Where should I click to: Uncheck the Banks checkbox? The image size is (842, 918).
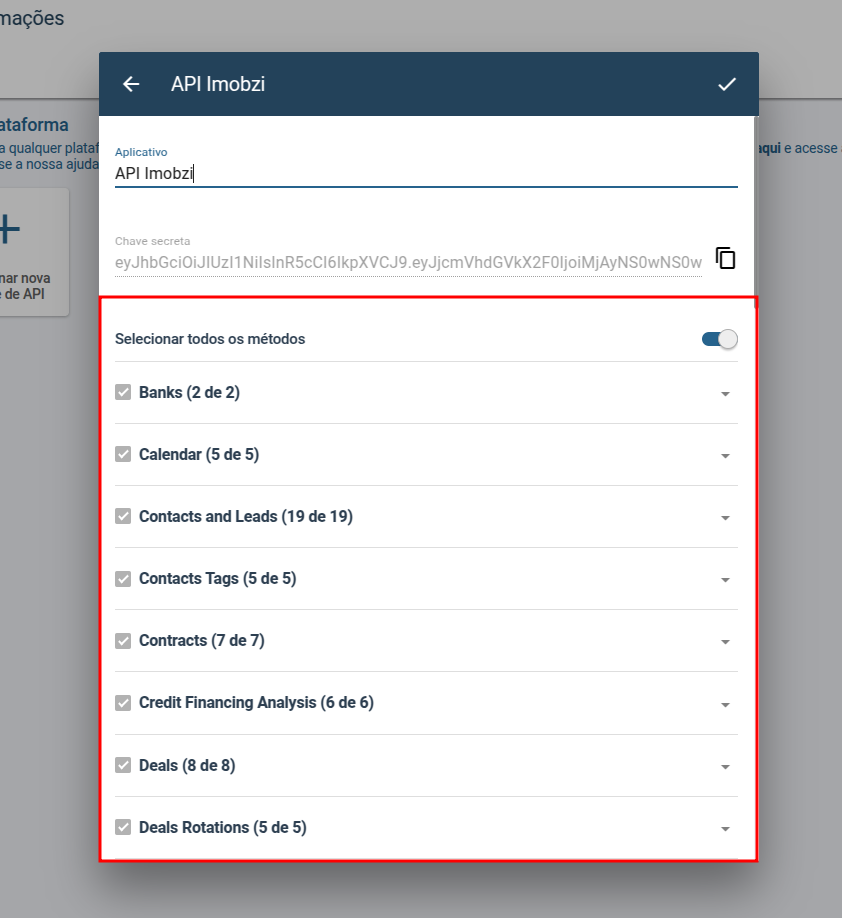[x=123, y=392]
